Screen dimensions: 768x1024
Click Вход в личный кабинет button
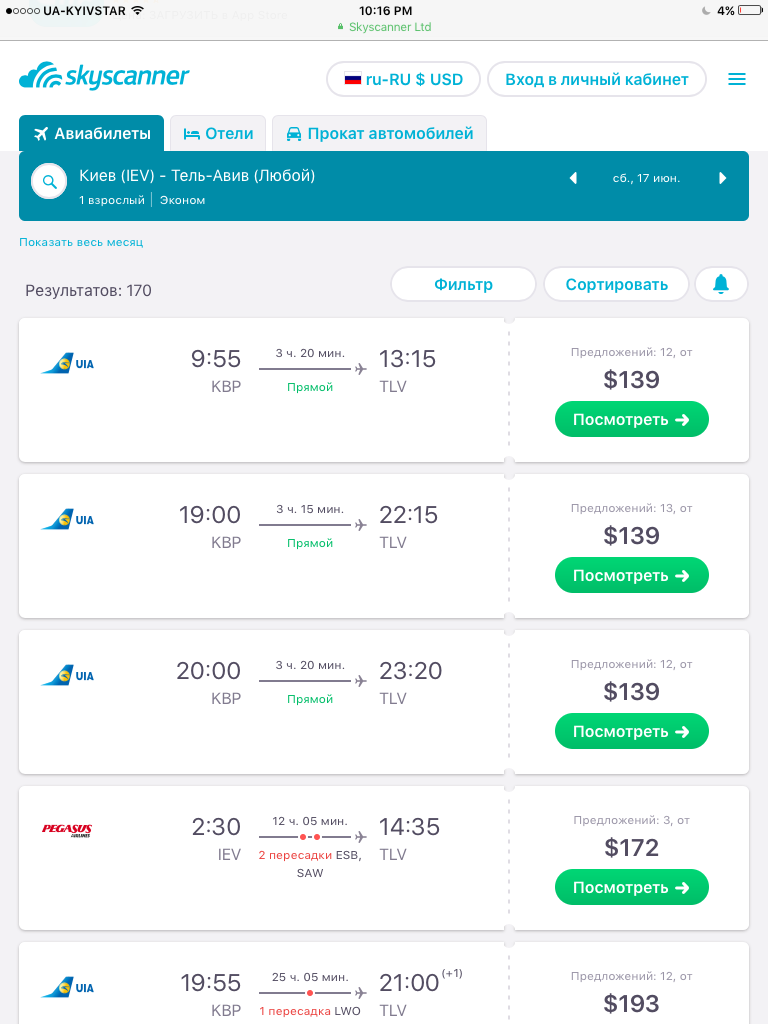(x=597, y=79)
